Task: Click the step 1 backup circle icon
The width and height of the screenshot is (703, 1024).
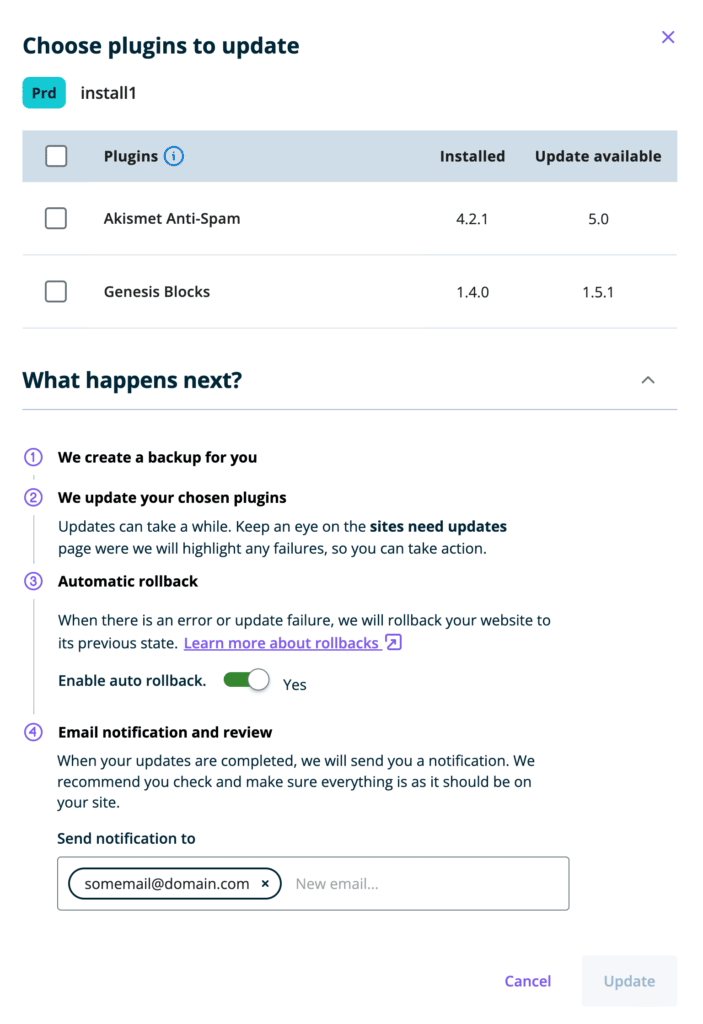Action: [34, 458]
